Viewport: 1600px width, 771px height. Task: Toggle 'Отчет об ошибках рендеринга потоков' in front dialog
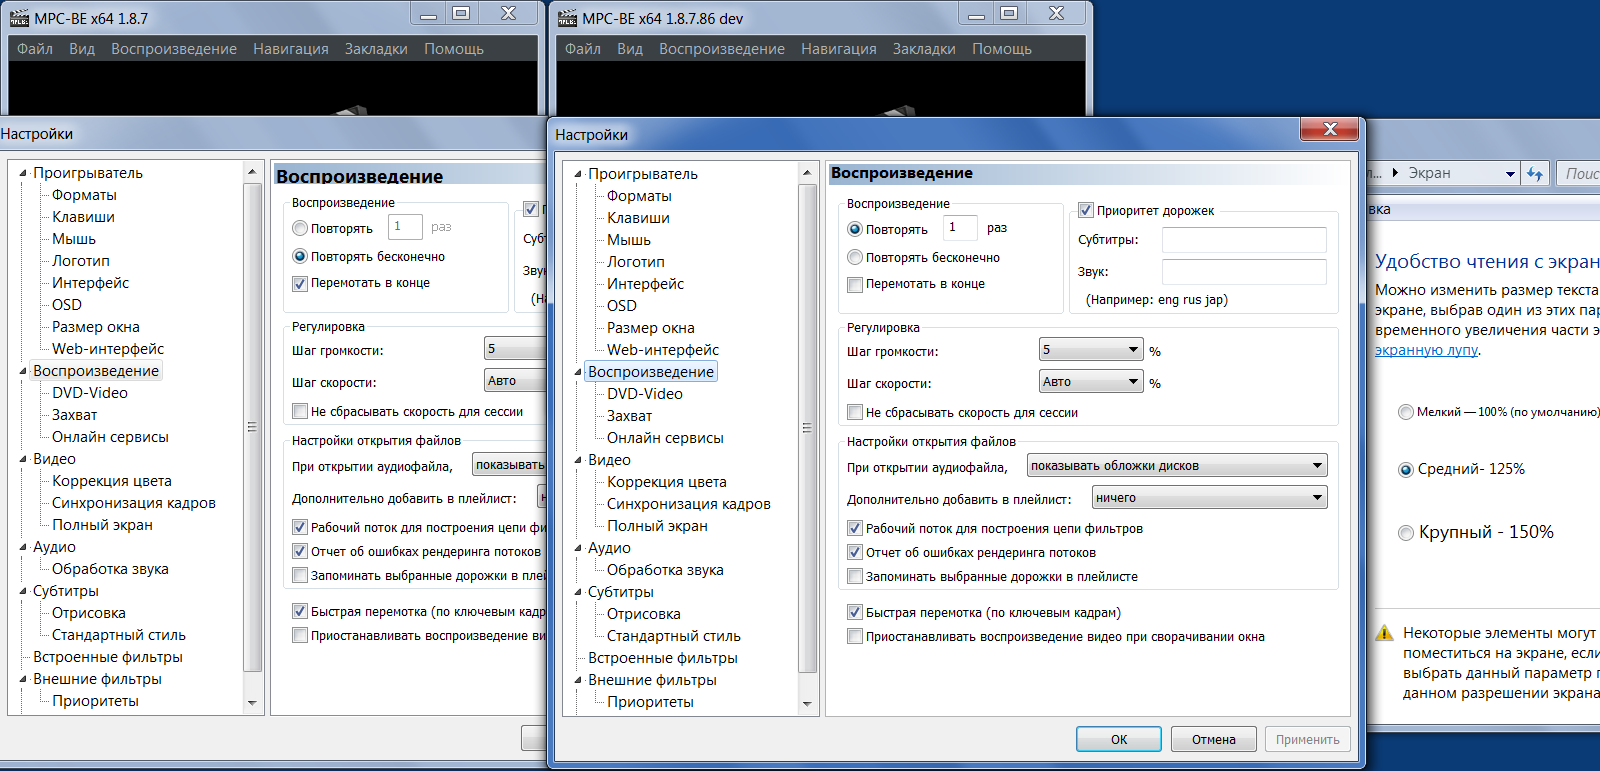[855, 552]
